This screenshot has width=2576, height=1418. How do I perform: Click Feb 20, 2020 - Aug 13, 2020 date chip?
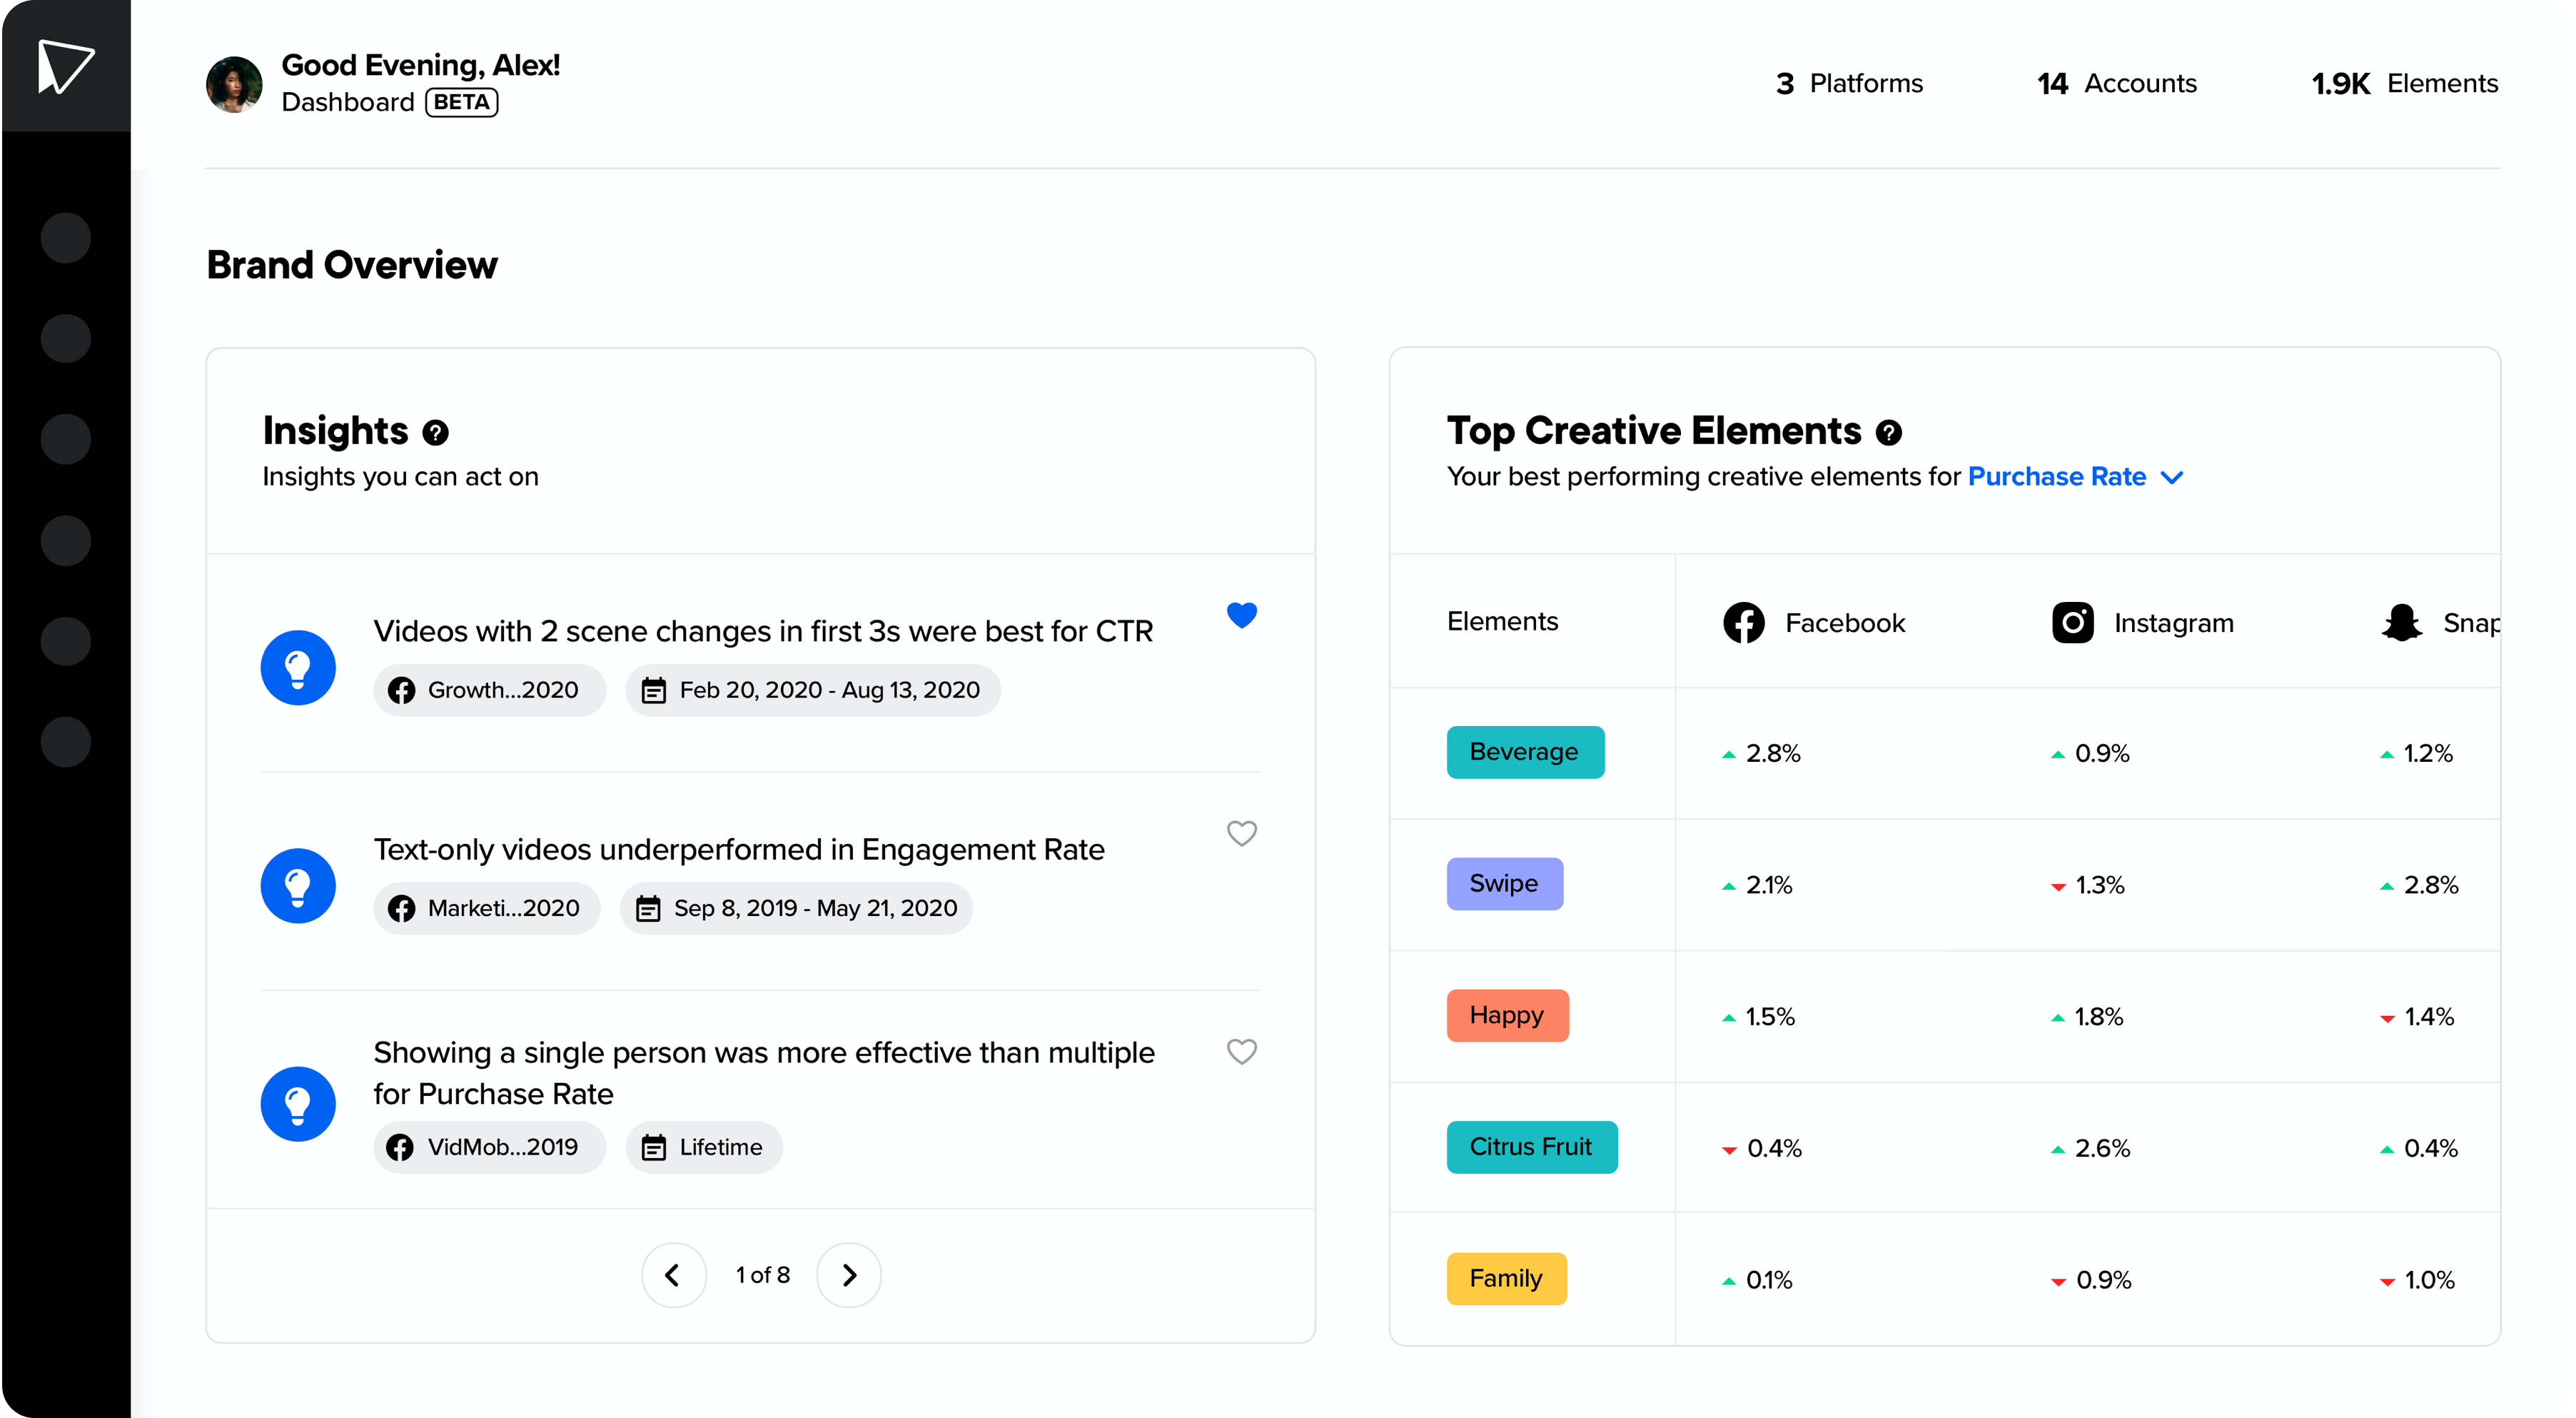813,691
